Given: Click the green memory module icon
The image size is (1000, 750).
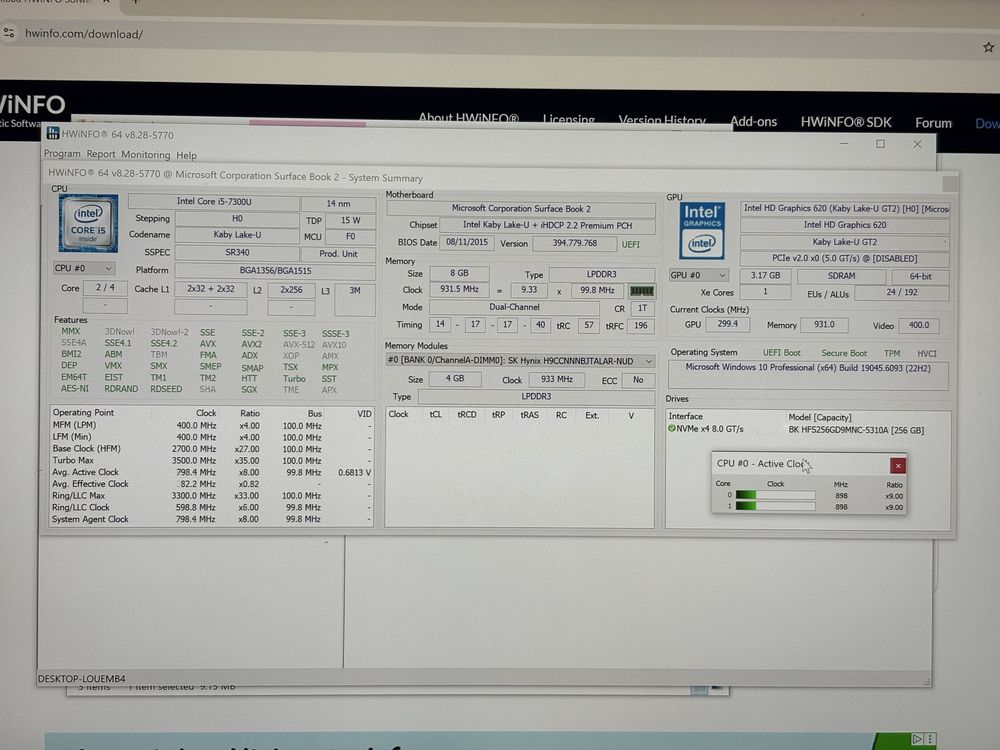Looking at the screenshot, I should pos(642,291).
